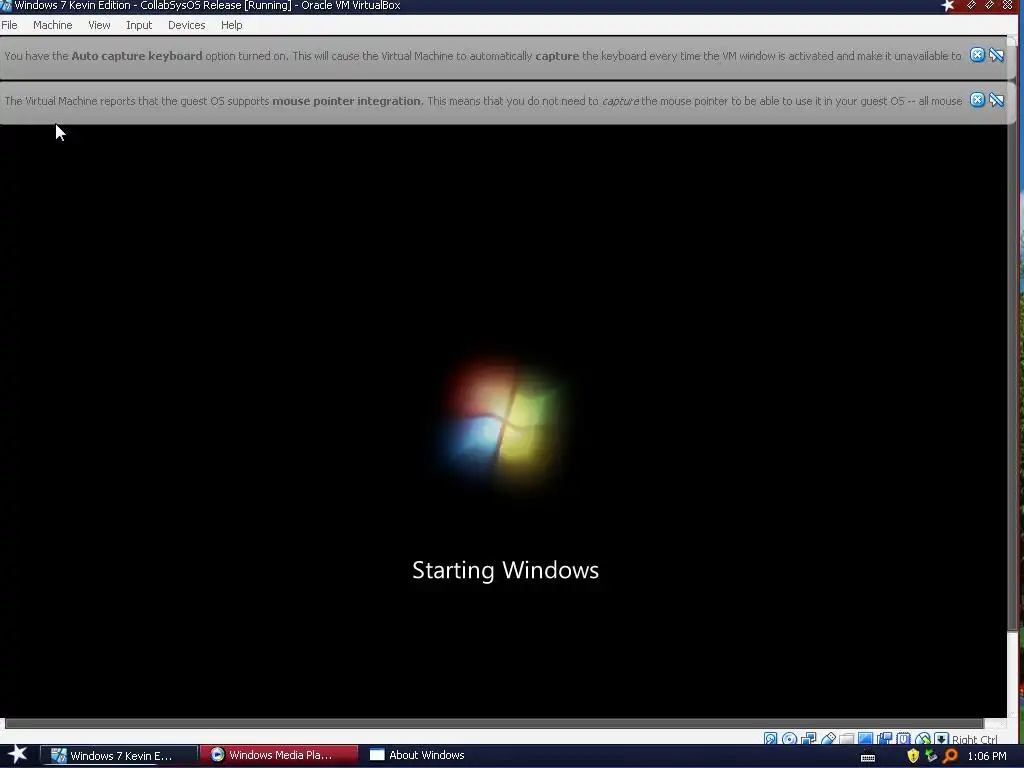This screenshot has height=768, width=1024.
Task: Click the mouse integration status icon
Action: point(923,739)
